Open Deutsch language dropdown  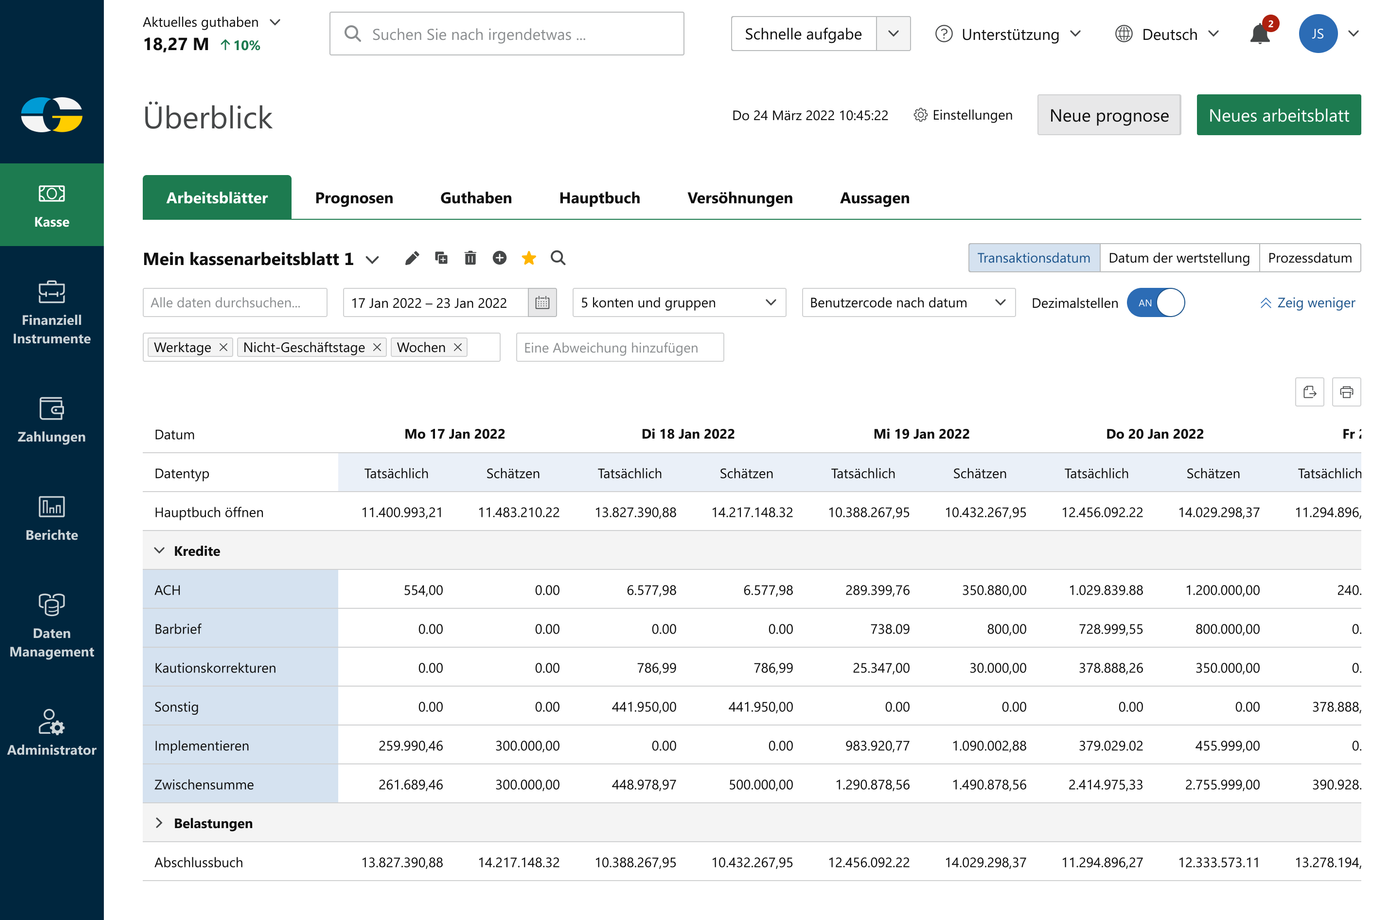click(x=1167, y=34)
